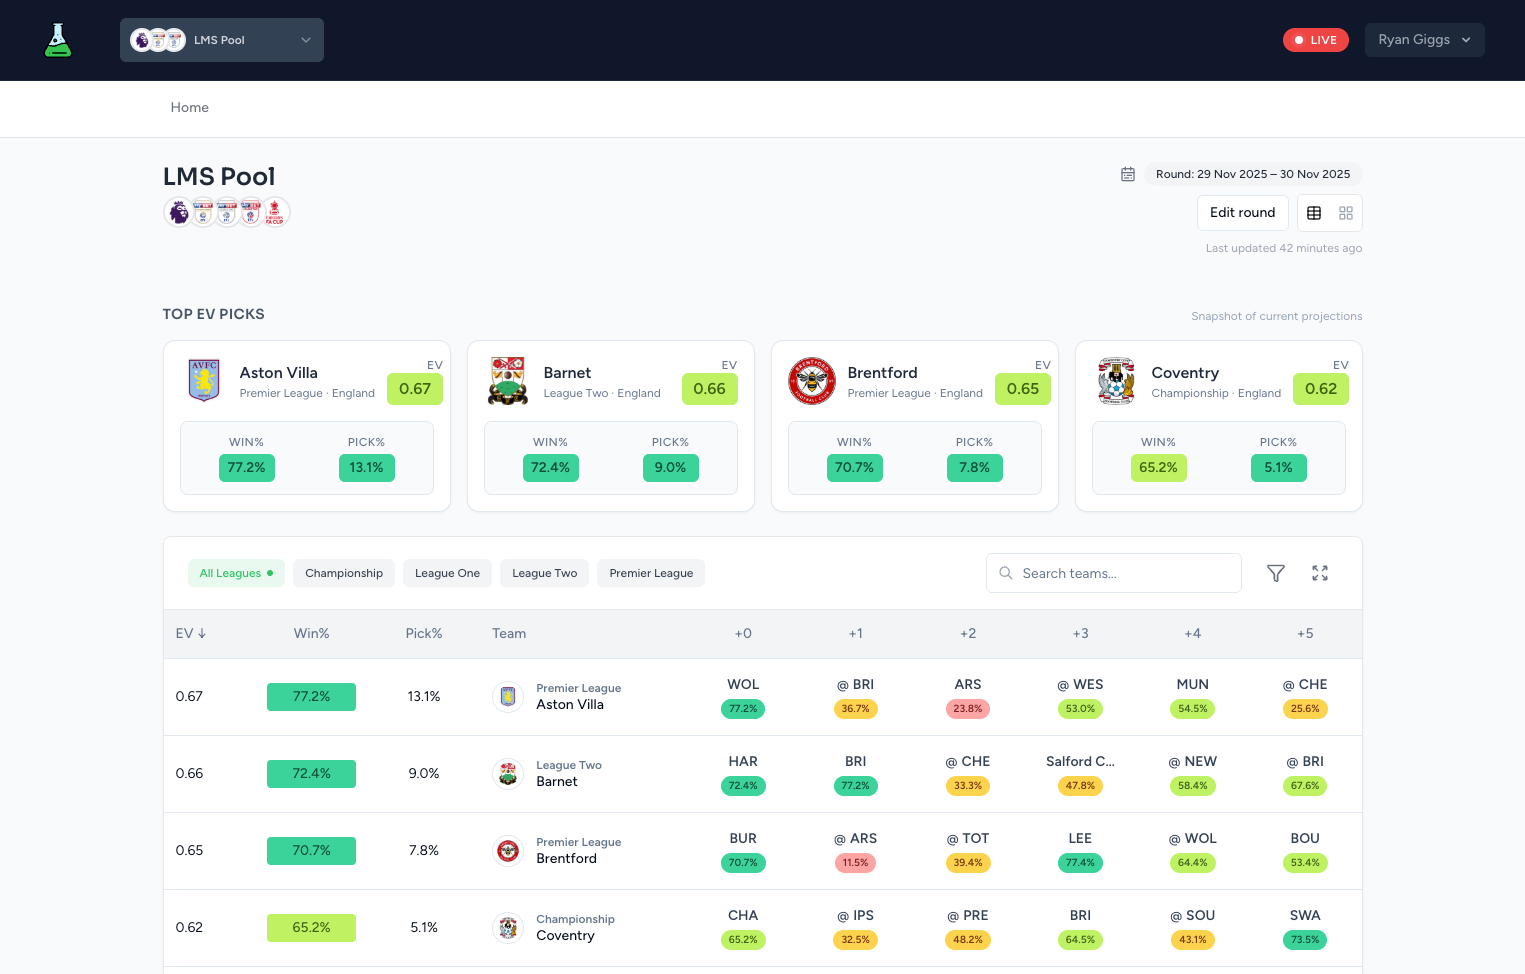Open the filter funnel icon beside search
This screenshot has height=974, width=1525.
[x=1275, y=573]
